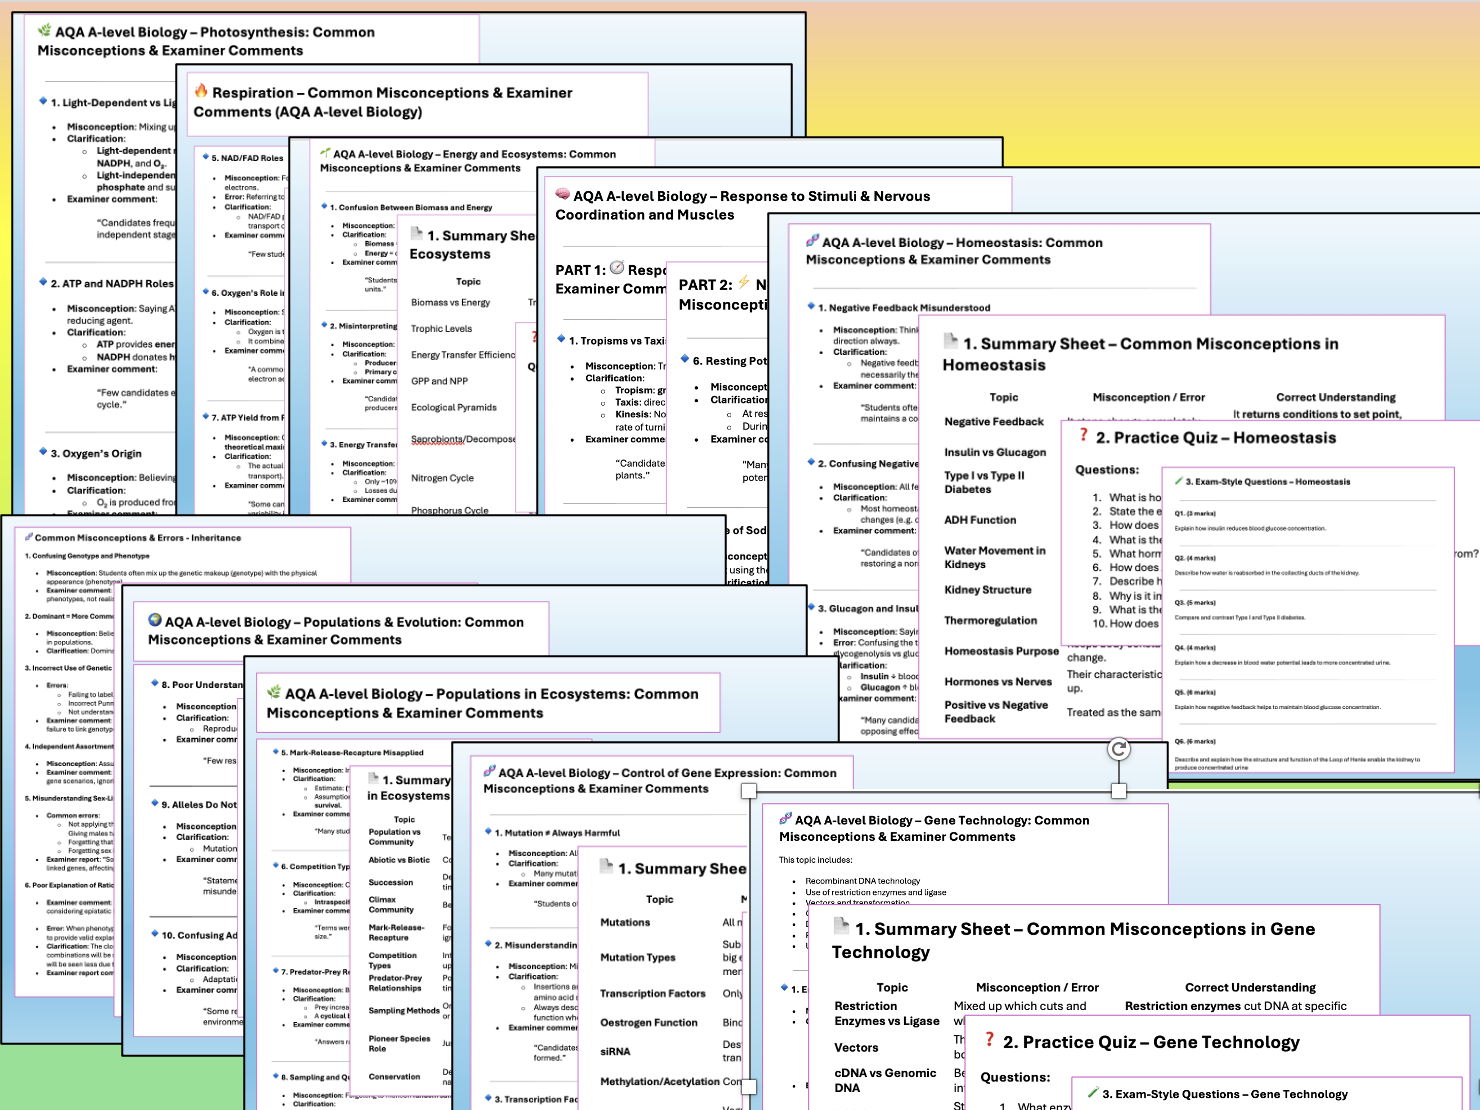1480x1110 pixels.
Task: Click 'ADH Function' in the Homeostasis summary
Action: click(x=980, y=520)
